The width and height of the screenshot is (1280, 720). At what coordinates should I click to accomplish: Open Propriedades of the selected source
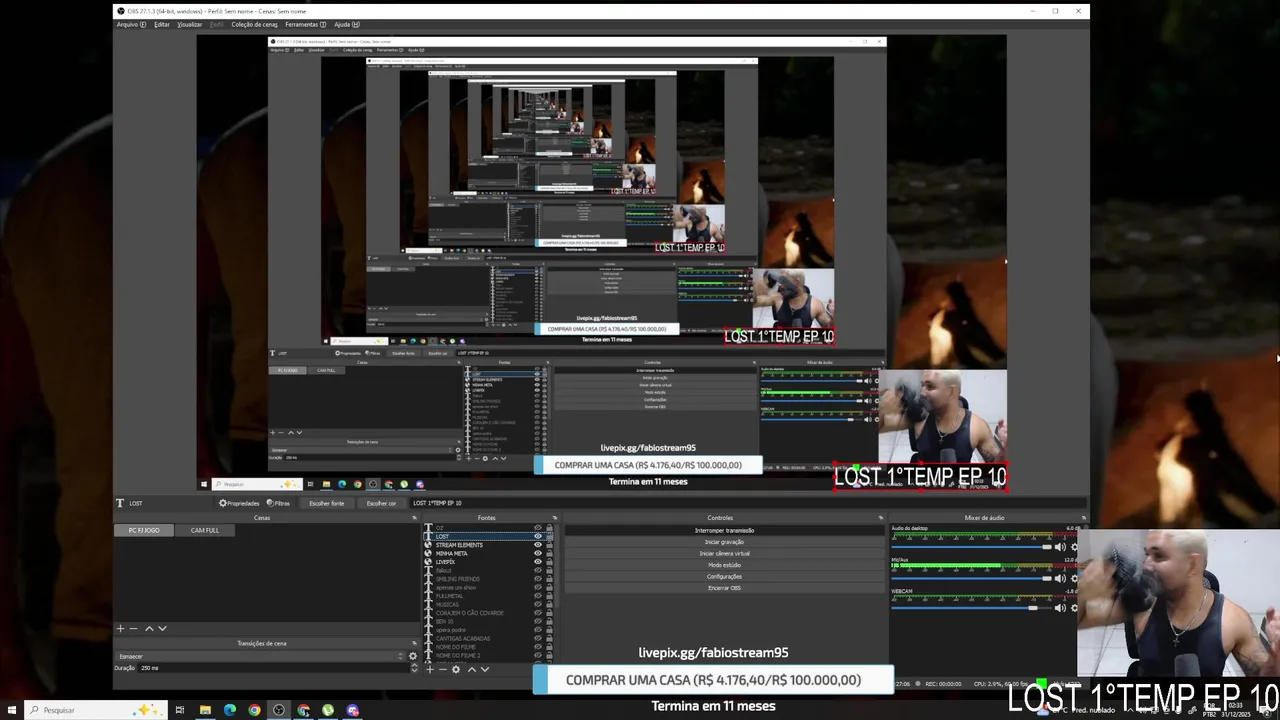pos(240,503)
